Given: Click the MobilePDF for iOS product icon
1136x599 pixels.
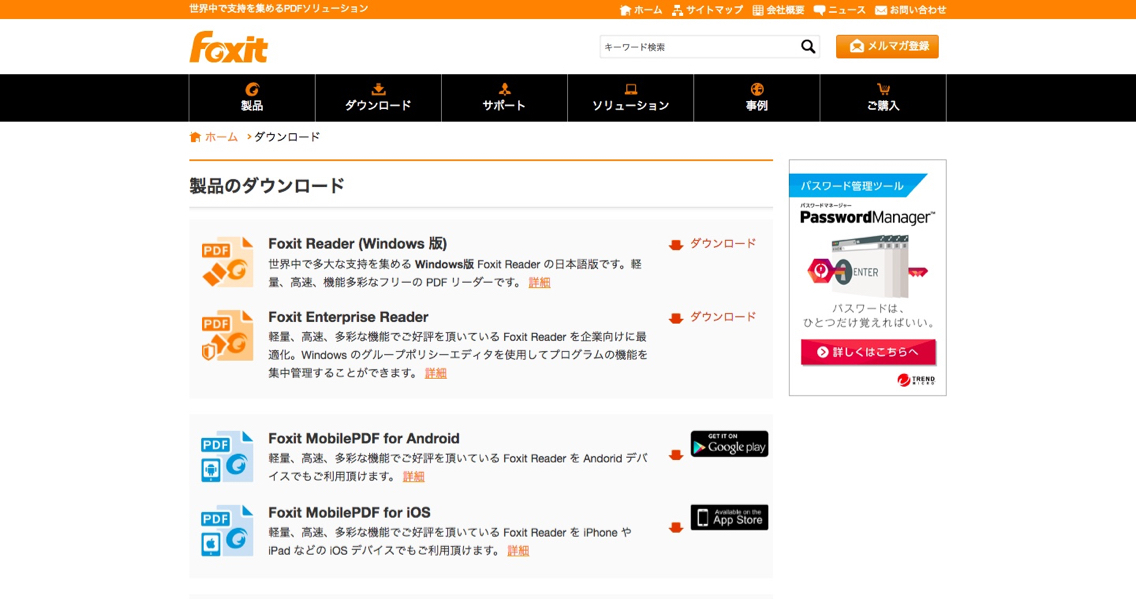Looking at the screenshot, I should tap(227, 530).
